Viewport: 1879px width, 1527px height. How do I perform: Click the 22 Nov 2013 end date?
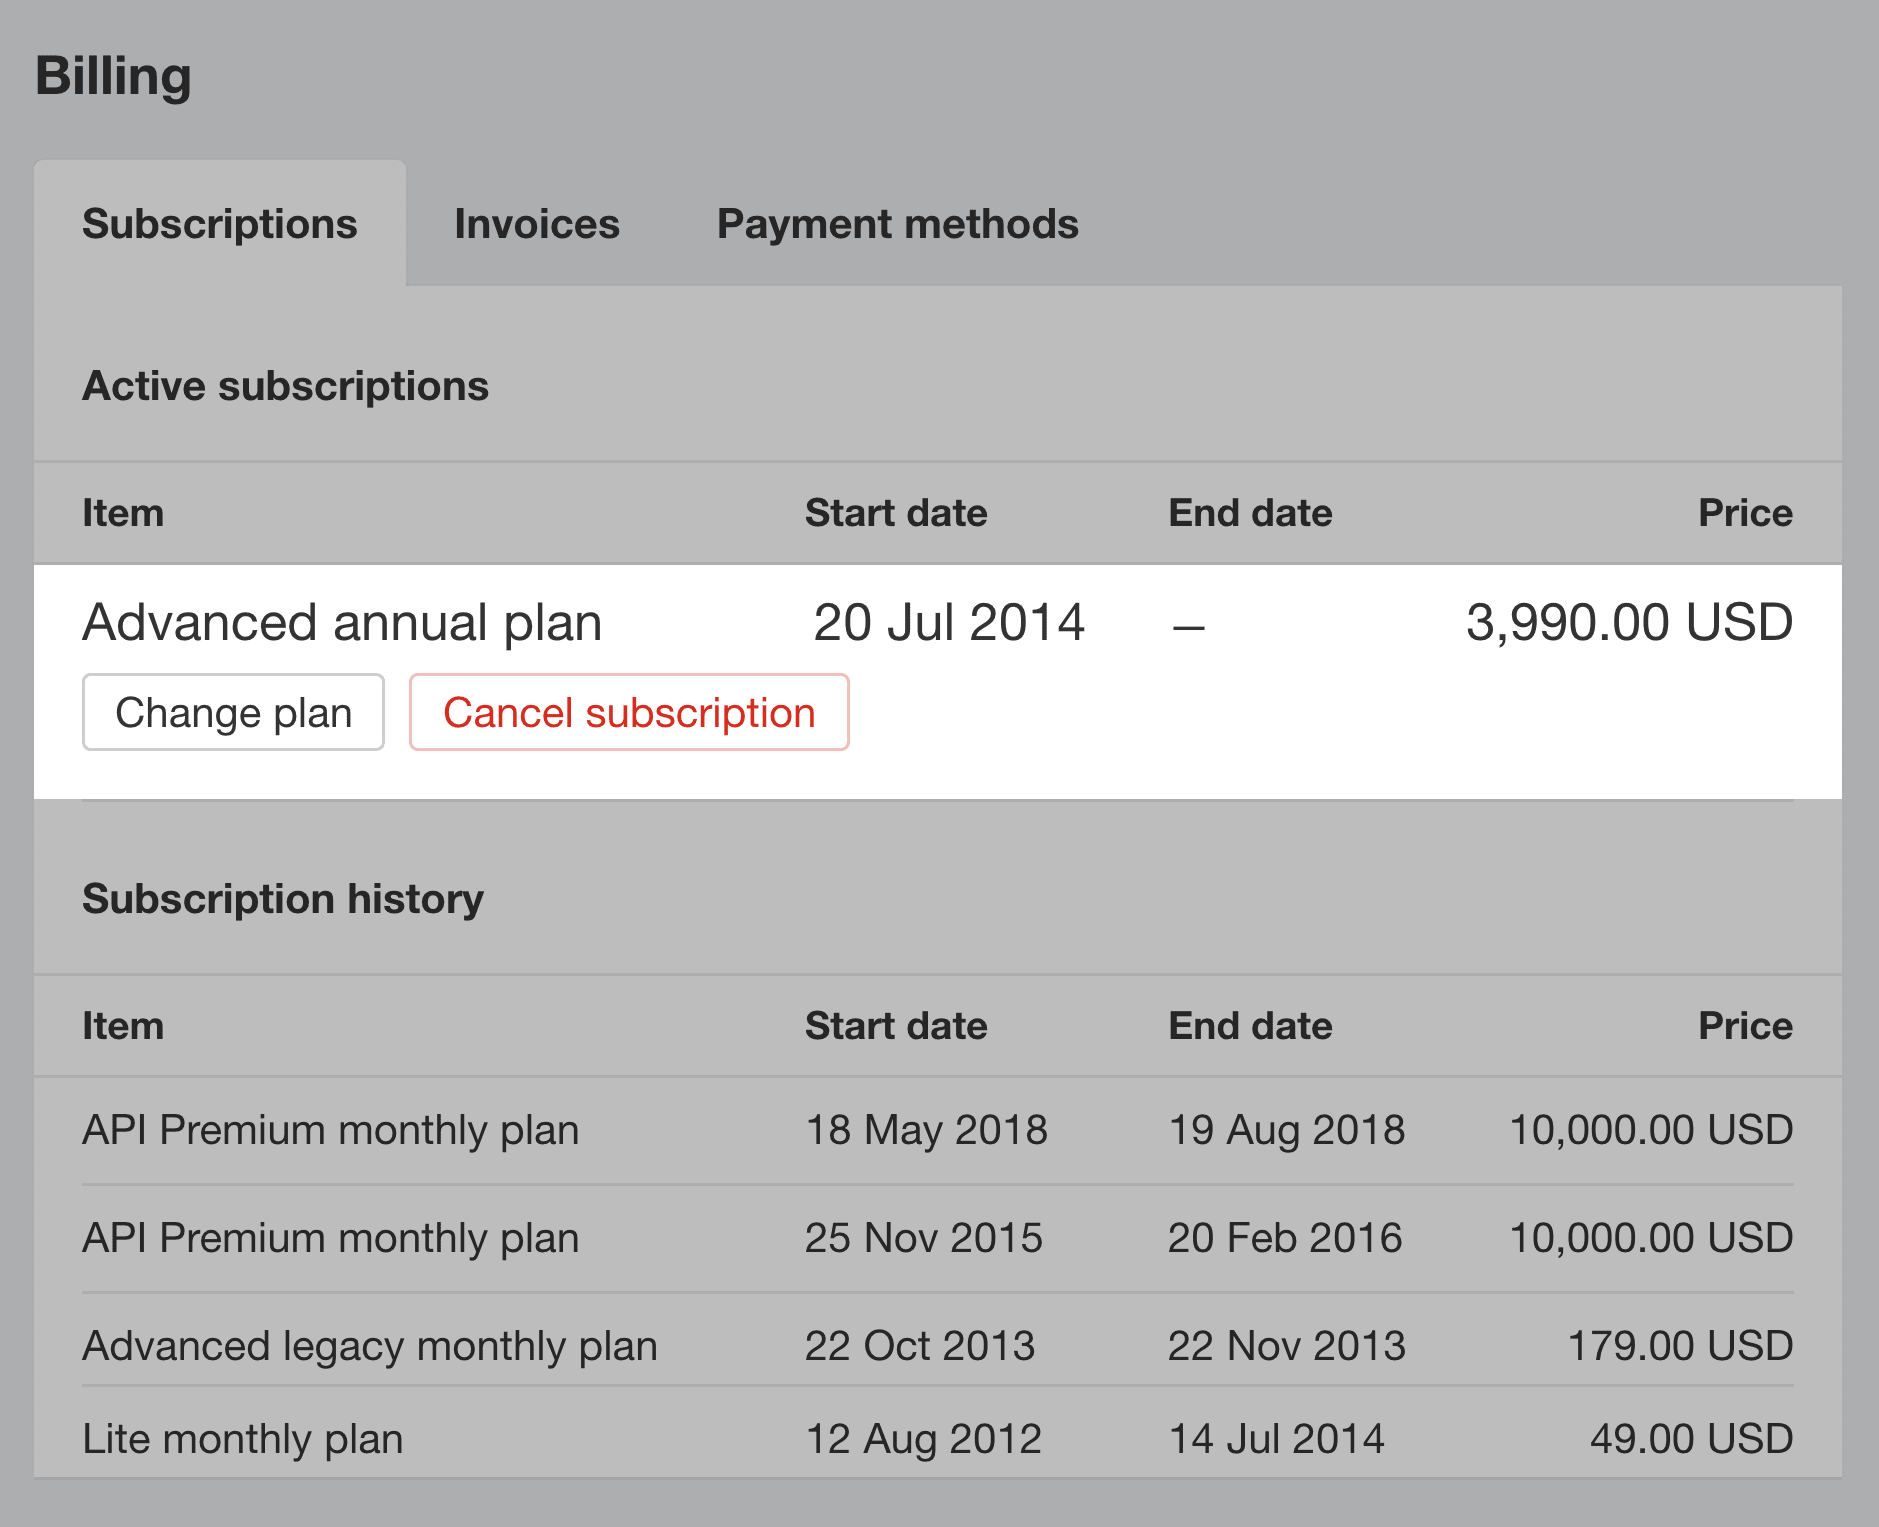(x=1287, y=1345)
